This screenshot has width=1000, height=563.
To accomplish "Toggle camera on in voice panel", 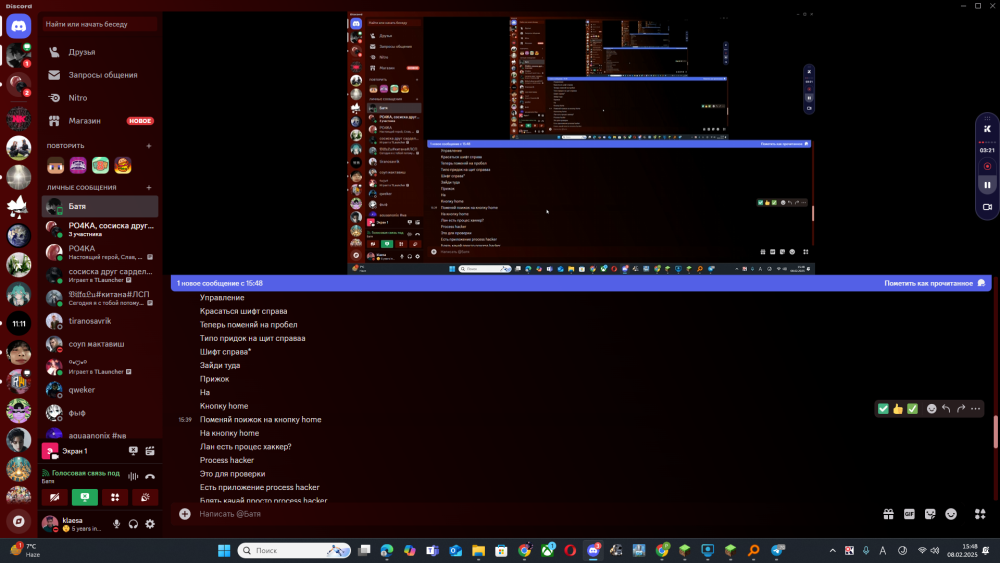I will pos(54,497).
